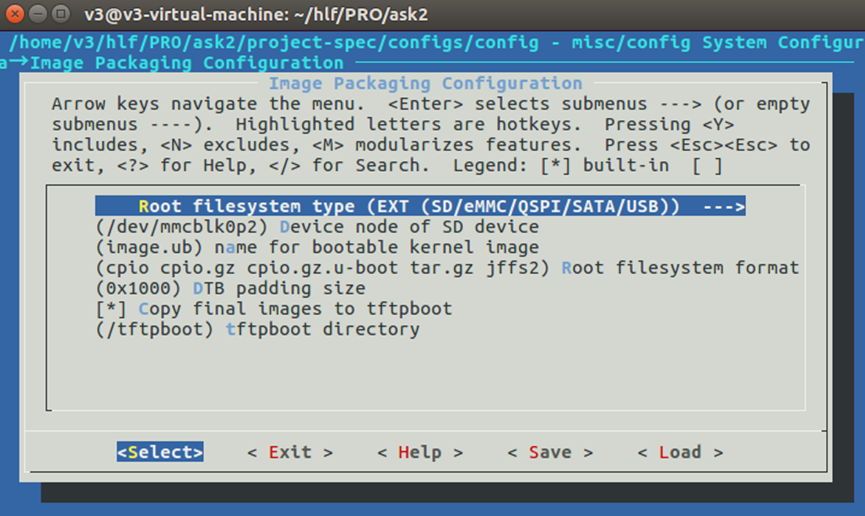This screenshot has height=516, width=865.
Task: Click the Exit button
Action: pos(290,452)
